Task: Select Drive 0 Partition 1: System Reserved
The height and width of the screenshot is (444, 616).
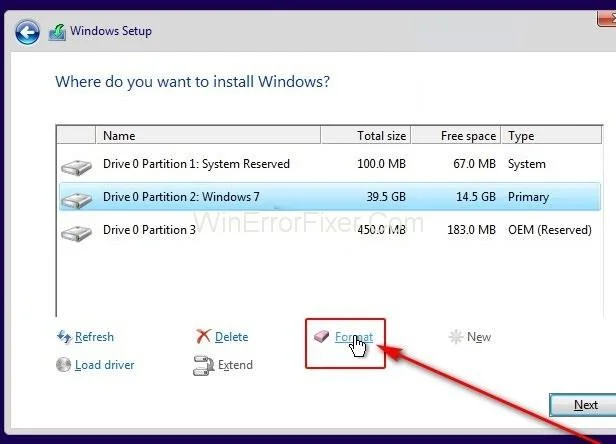Action: tap(330, 164)
